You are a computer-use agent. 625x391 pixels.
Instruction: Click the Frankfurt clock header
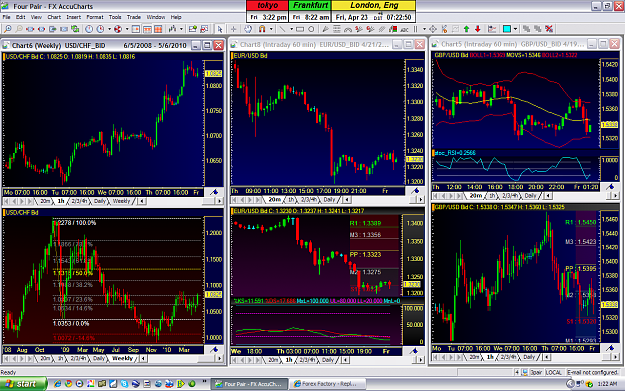[310, 6]
